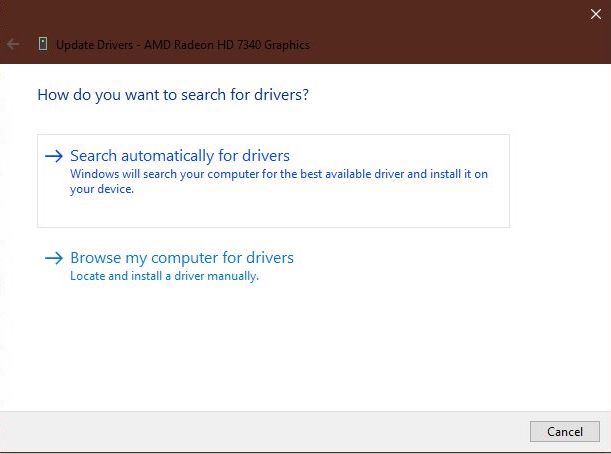Screen dimensions: 611x454
Task: Click the empty white area below Browse option
Action: [300, 350]
